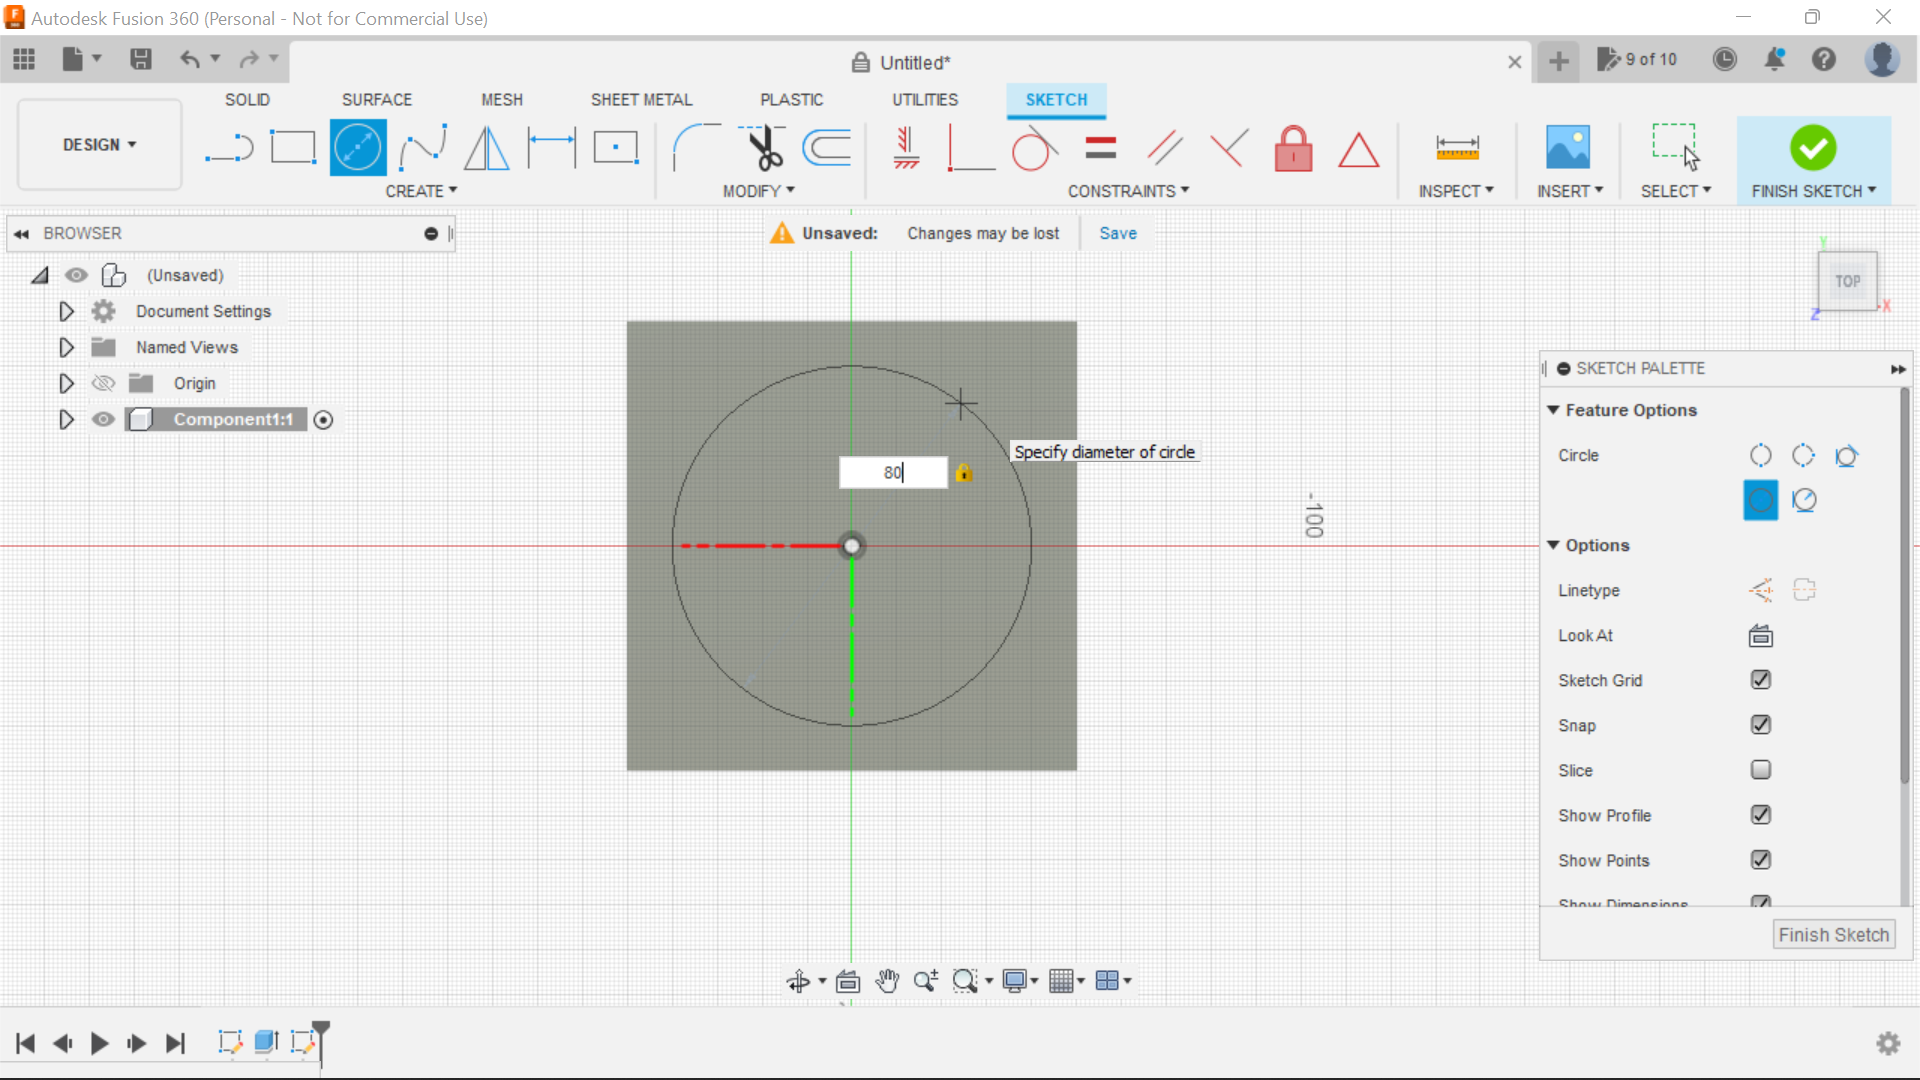Image resolution: width=1920 pixels, height=1080 pixels.
Task: Collapse the Feature Options section
Action: tap(1553, 410)
